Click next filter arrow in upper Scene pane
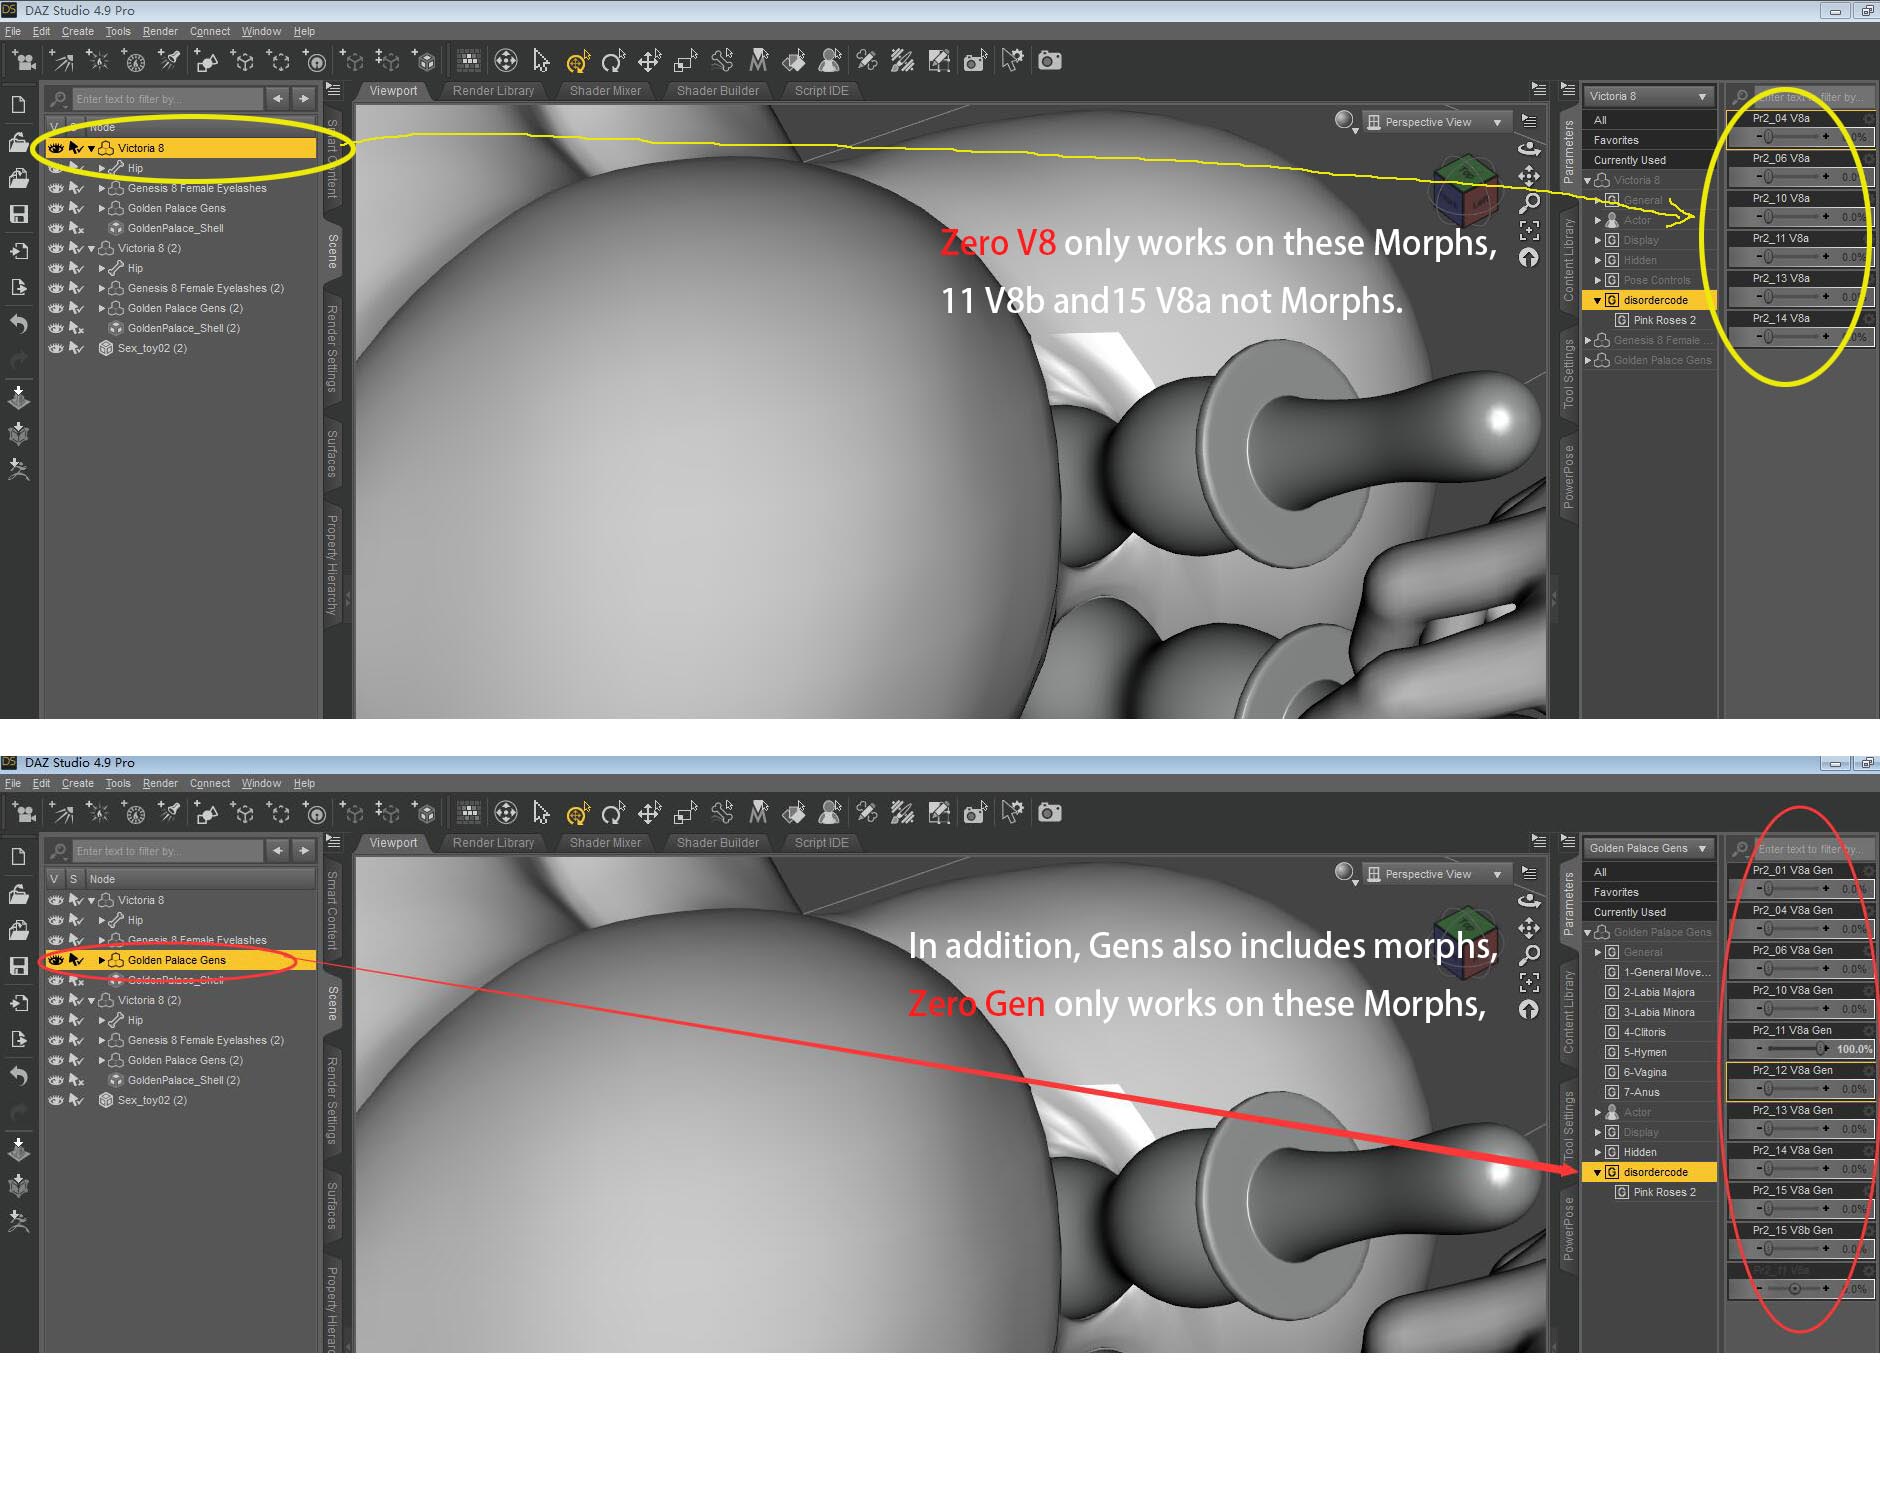 (x=304, y=98)
